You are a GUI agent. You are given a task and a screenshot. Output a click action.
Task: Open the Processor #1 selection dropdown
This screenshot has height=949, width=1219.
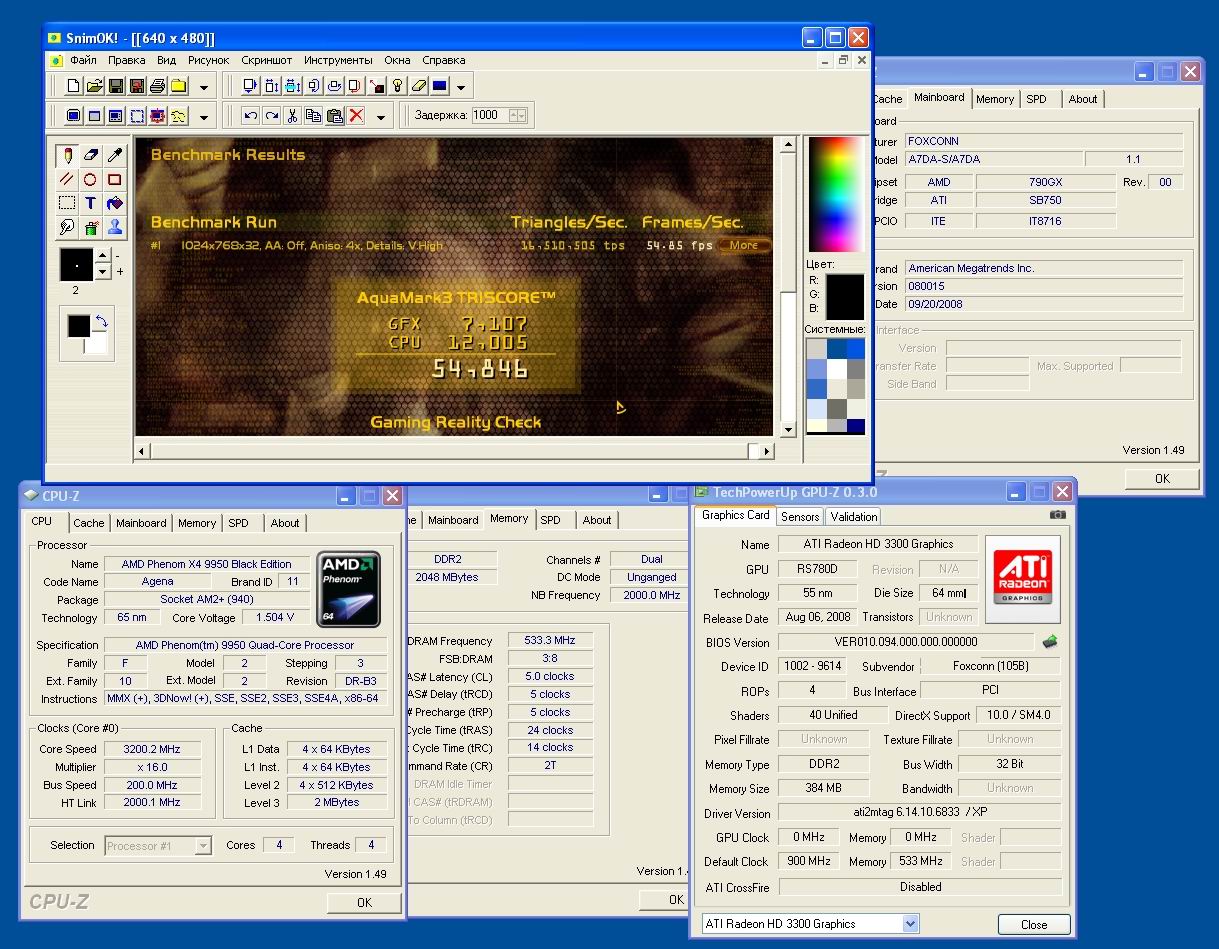pos(203,846)
